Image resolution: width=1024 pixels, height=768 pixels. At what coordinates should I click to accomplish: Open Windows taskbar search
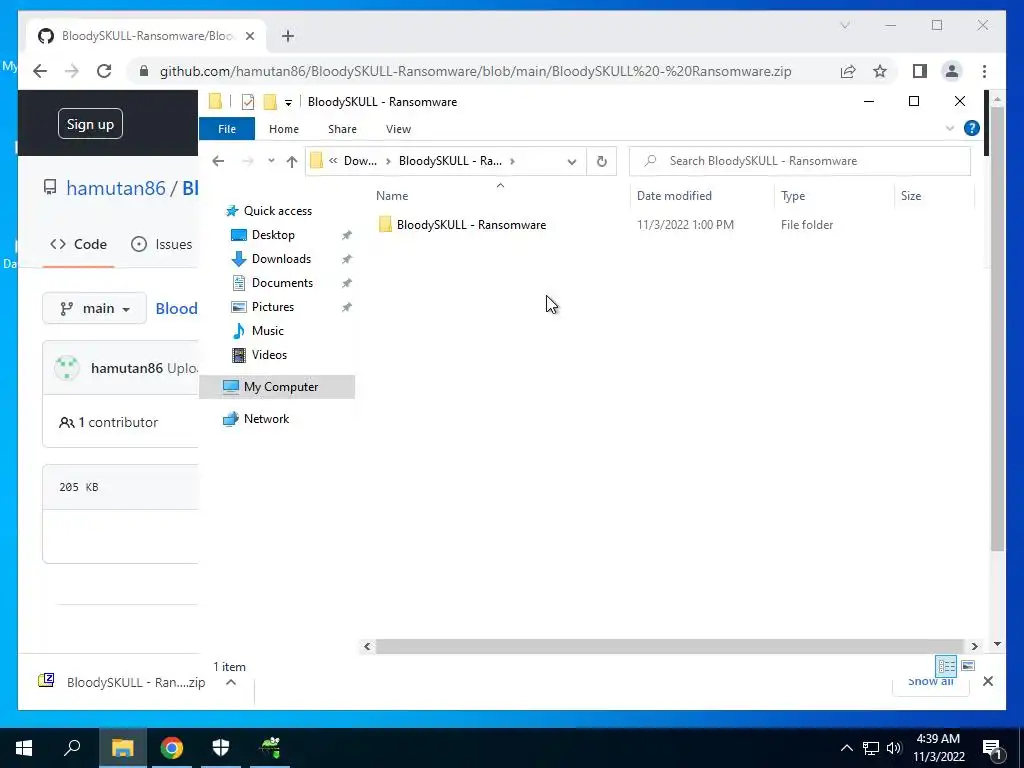click(x=72, y=748)
